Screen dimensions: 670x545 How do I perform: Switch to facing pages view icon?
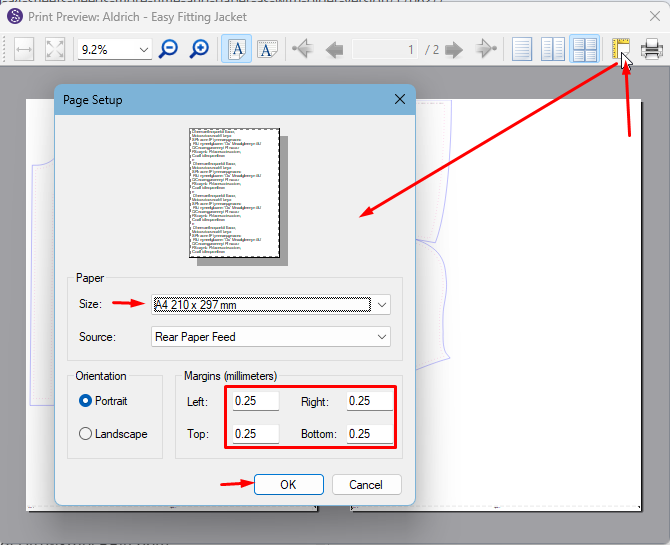tap(552, 49)
